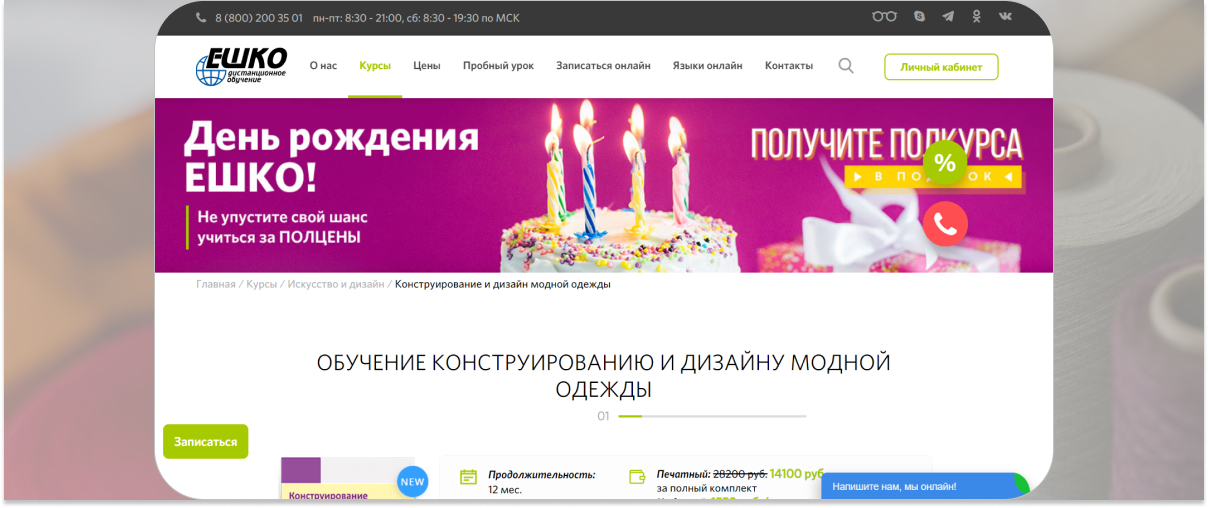Click the Личный кабинет button
Viewport: 1208px width, 508px height.
tap(941, 67)
